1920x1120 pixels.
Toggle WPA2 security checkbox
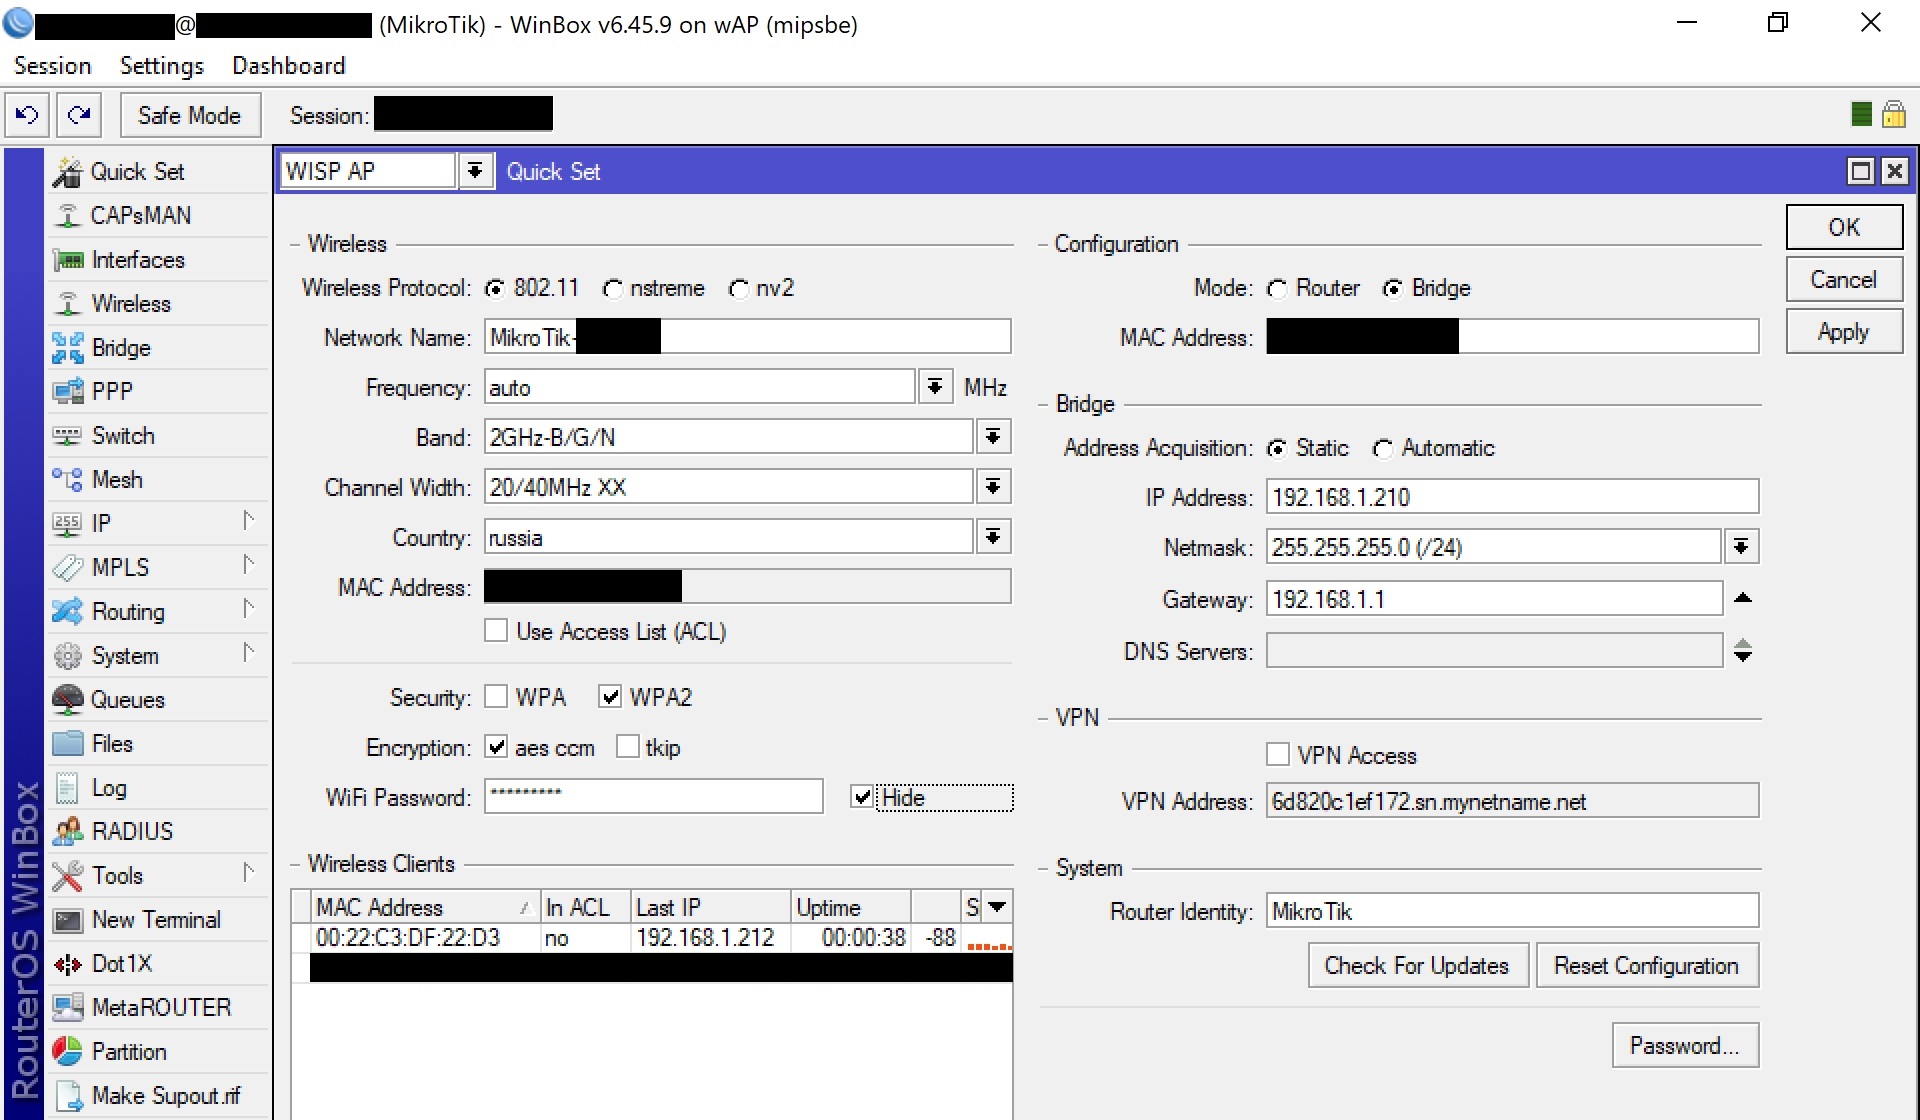610,697
